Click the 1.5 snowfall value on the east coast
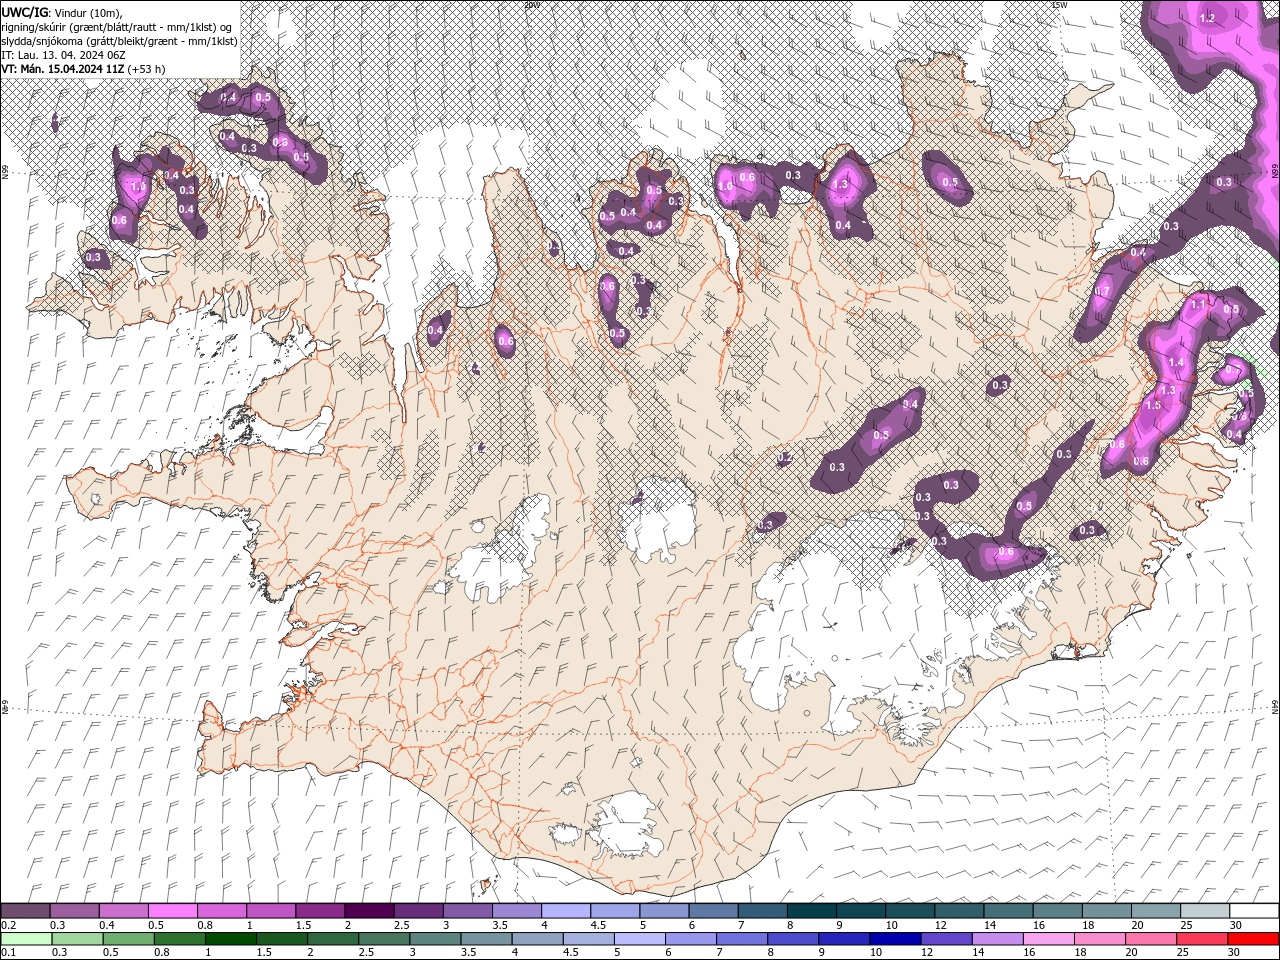The width and height of the screenshot is (1280, 960). click(x=1152, y=405)
